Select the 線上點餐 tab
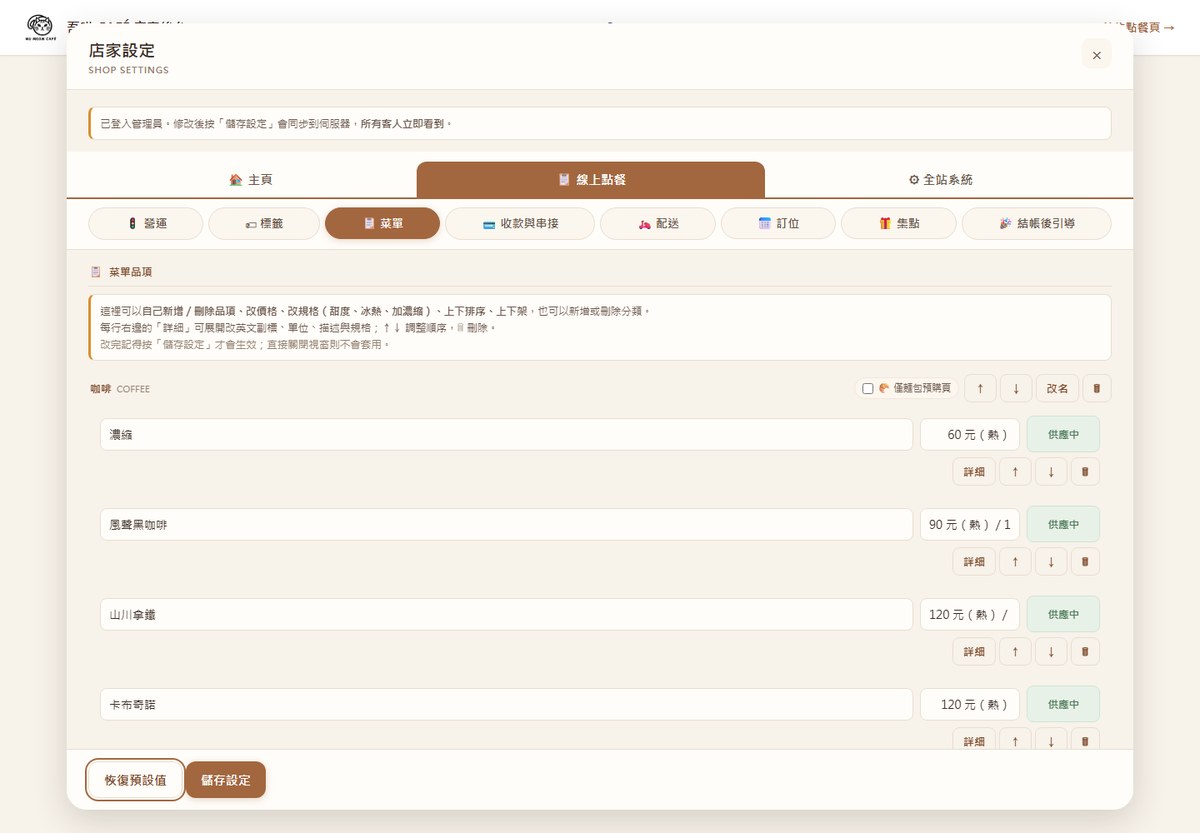 click(x=591, y=180)
